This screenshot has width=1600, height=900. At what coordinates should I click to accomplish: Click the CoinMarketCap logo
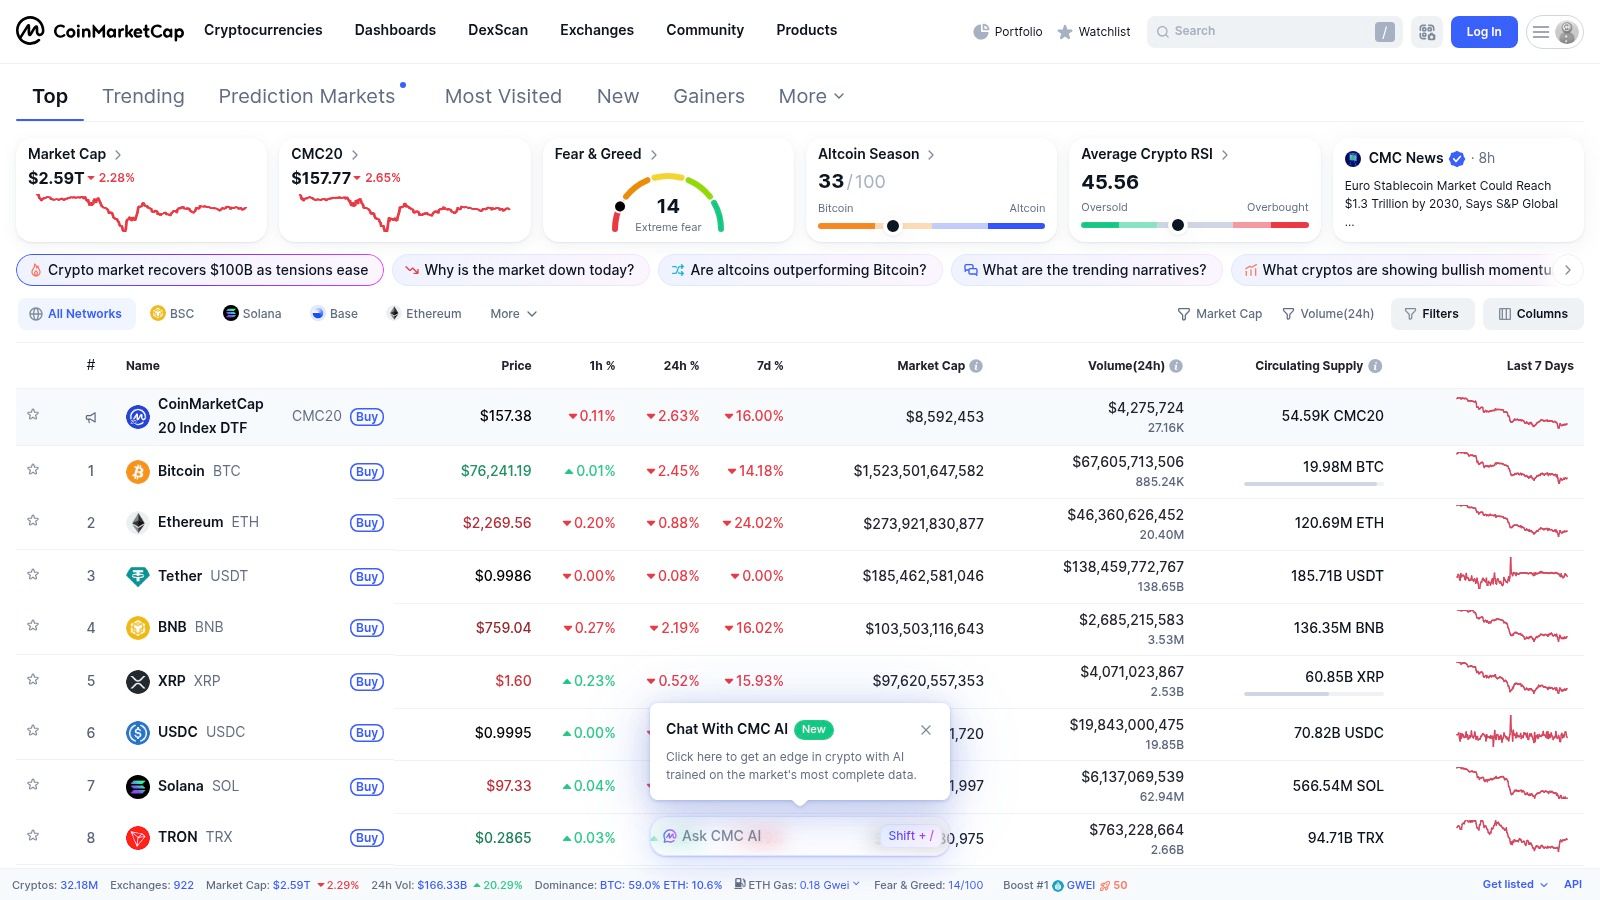point(100,31)
